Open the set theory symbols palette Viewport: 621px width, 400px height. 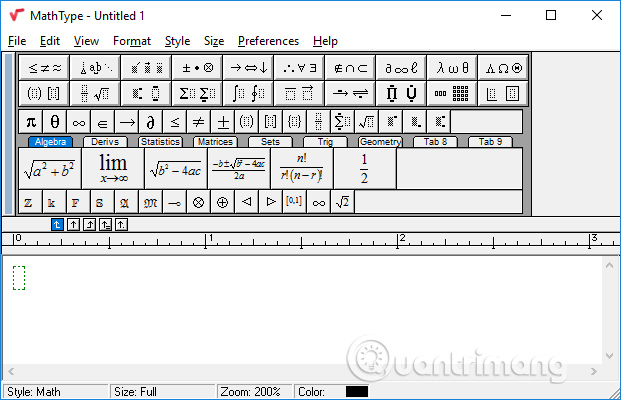coord(351,68)
